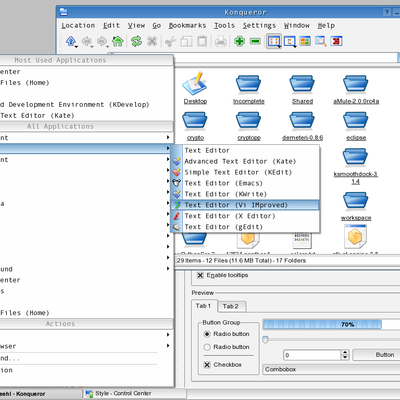The height and width of the screenshot is (400, 400).
Task: Click the 70% progress bar
Action: tap(331, 324)
